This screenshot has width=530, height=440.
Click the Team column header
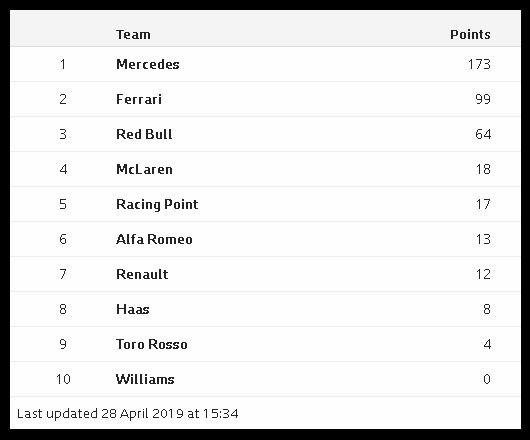133,34
